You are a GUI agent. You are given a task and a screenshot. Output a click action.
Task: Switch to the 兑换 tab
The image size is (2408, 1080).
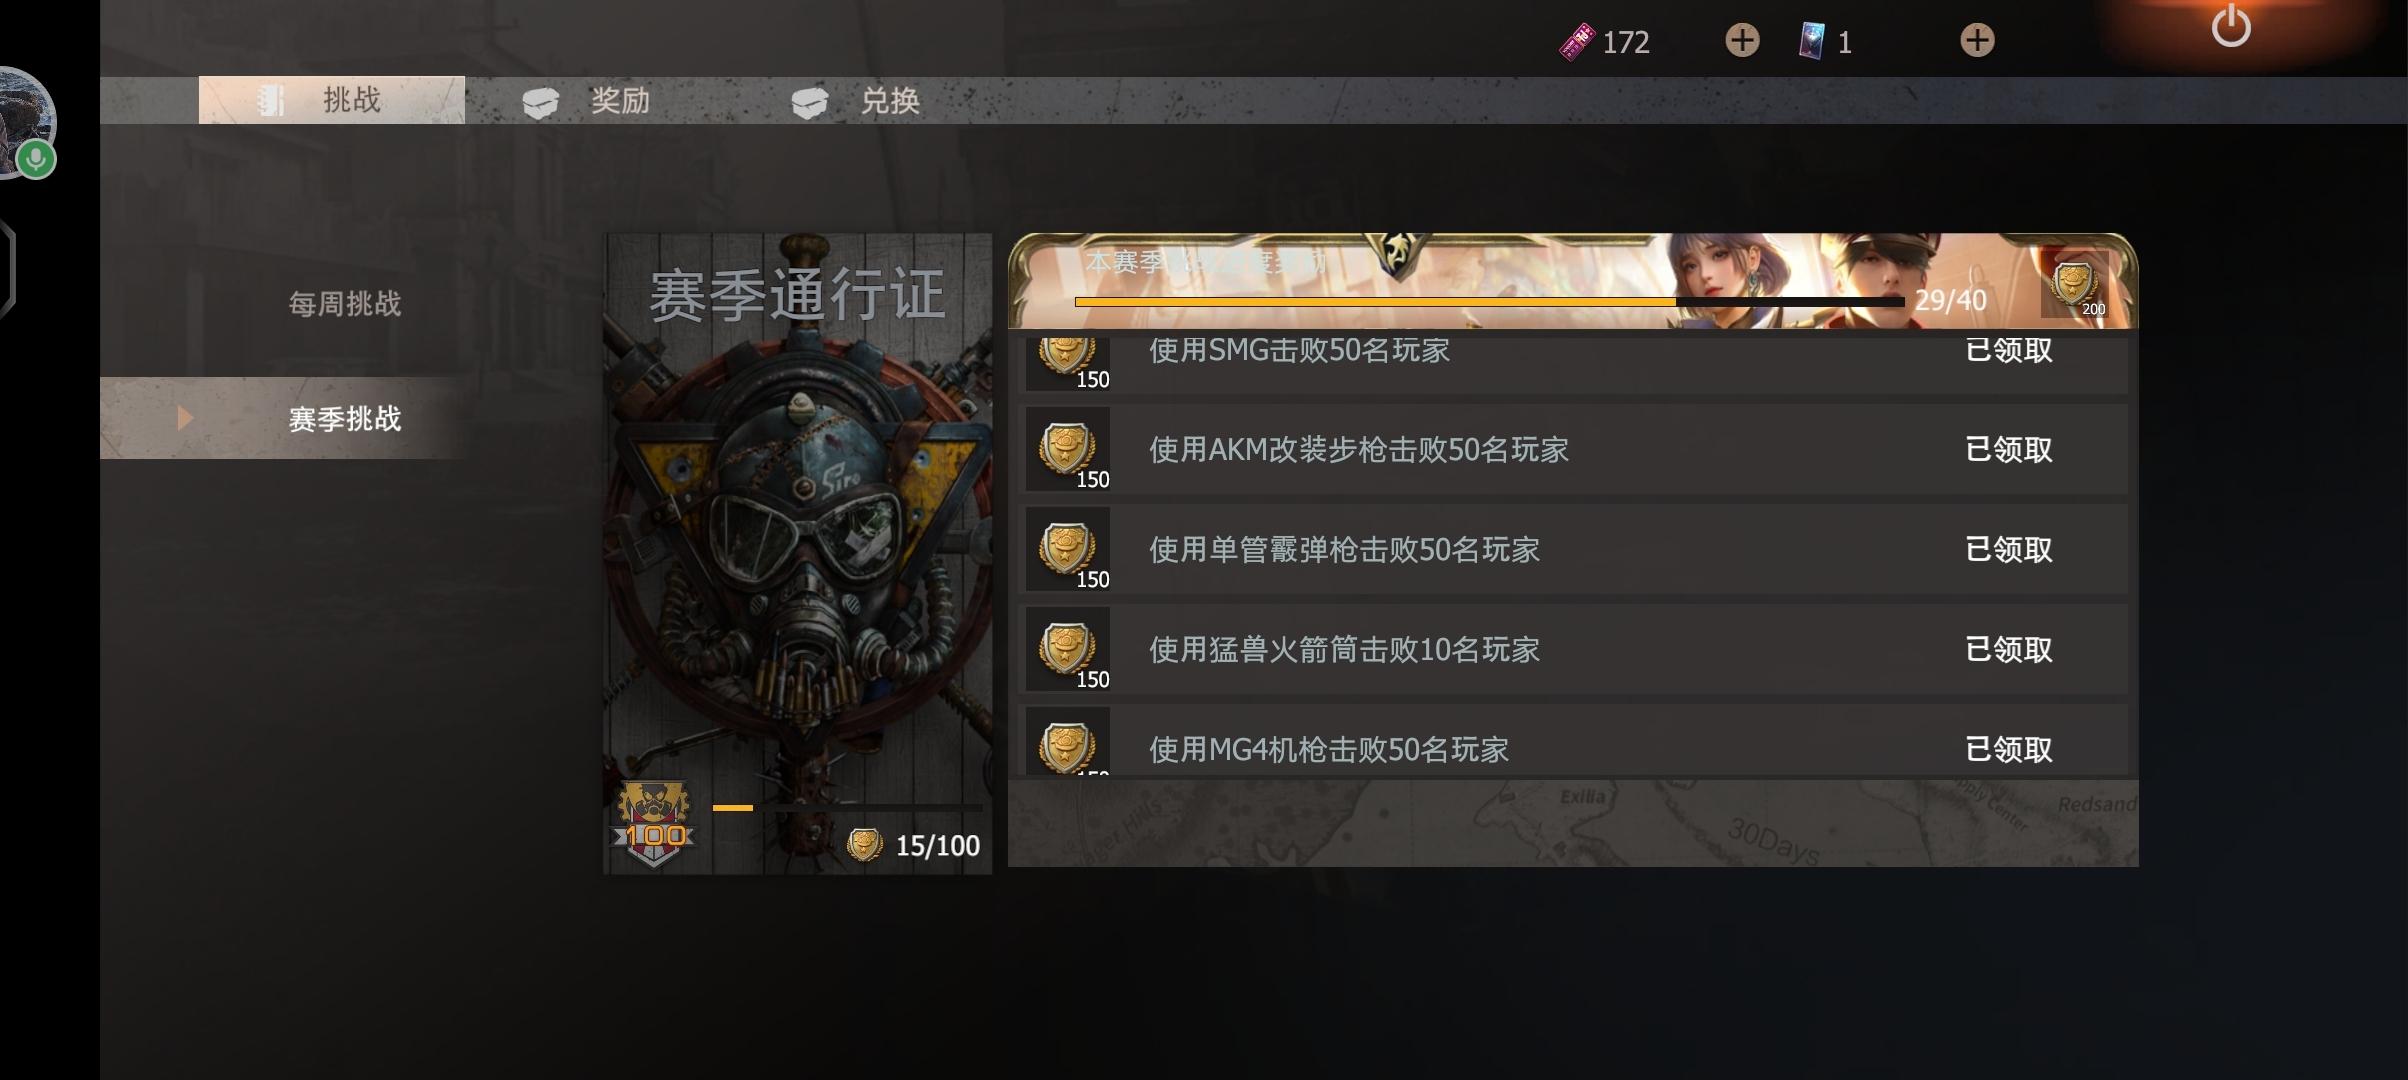856,101
